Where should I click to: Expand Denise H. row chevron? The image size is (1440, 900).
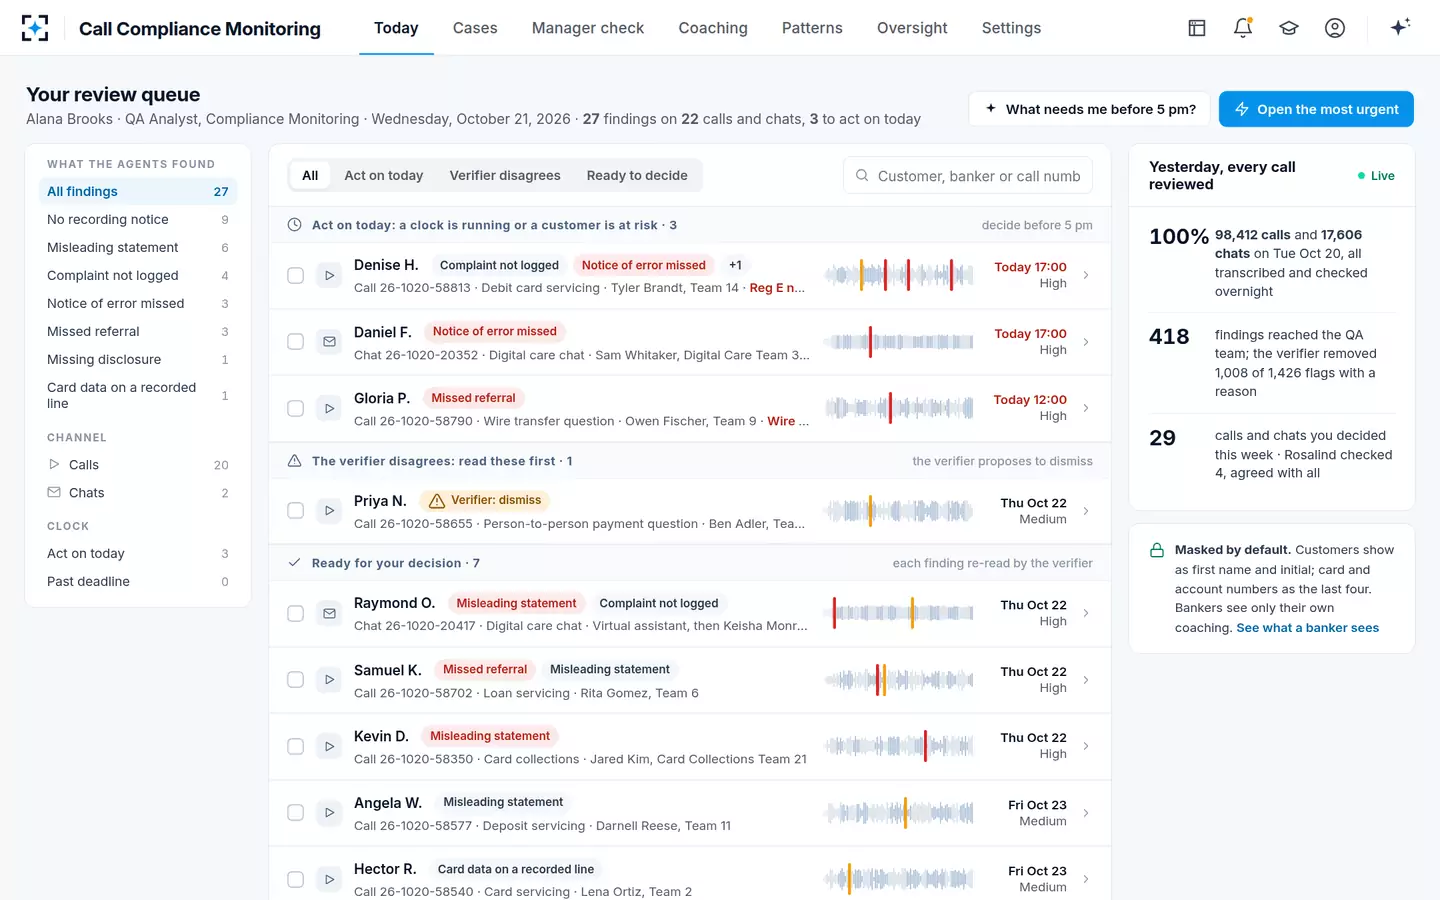[x=1086, y=275]
